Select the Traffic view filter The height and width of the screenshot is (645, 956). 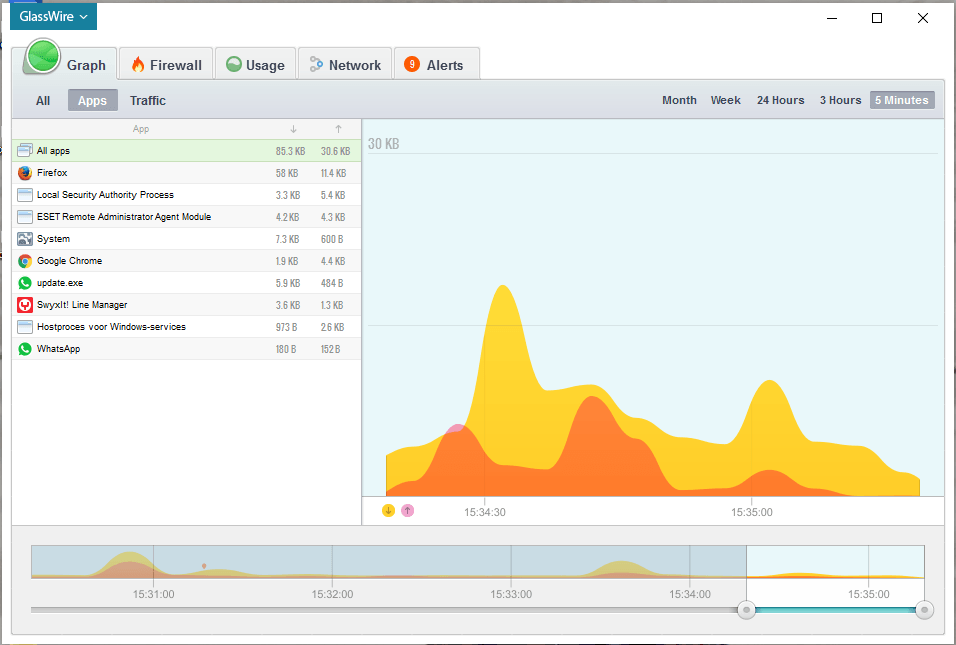(x=148, y=101)
